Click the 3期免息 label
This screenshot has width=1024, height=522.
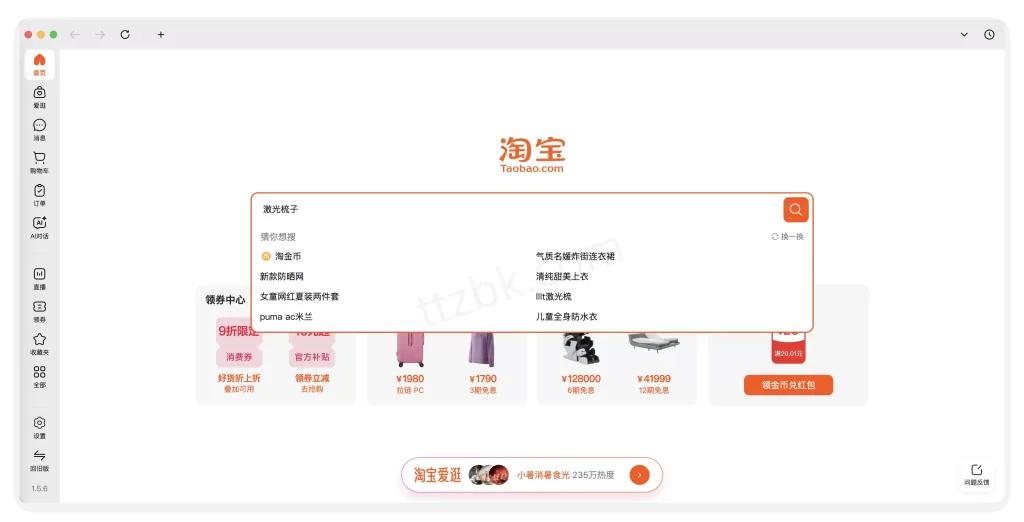click(483, 390)
